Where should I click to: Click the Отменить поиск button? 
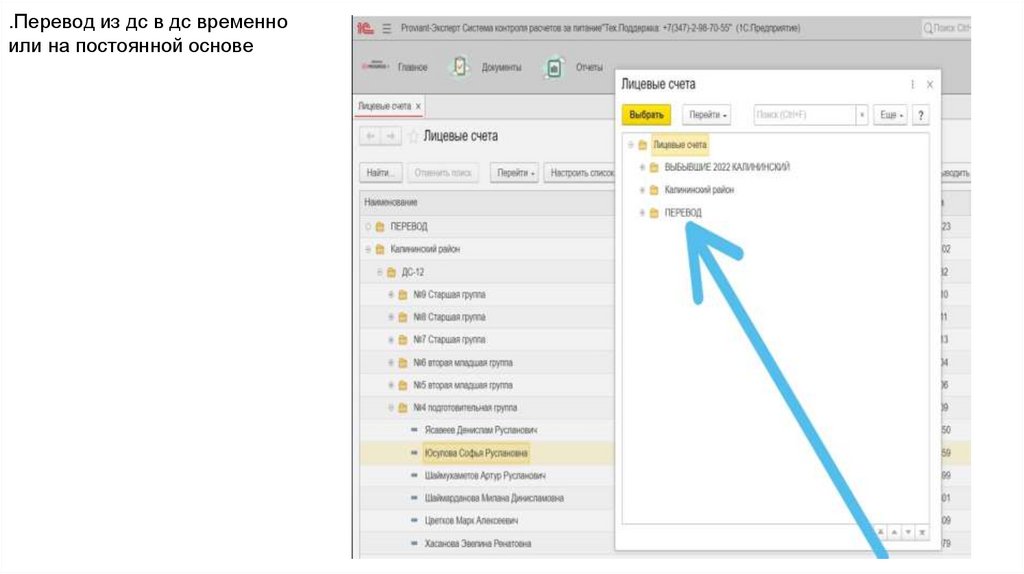(443, 173)
